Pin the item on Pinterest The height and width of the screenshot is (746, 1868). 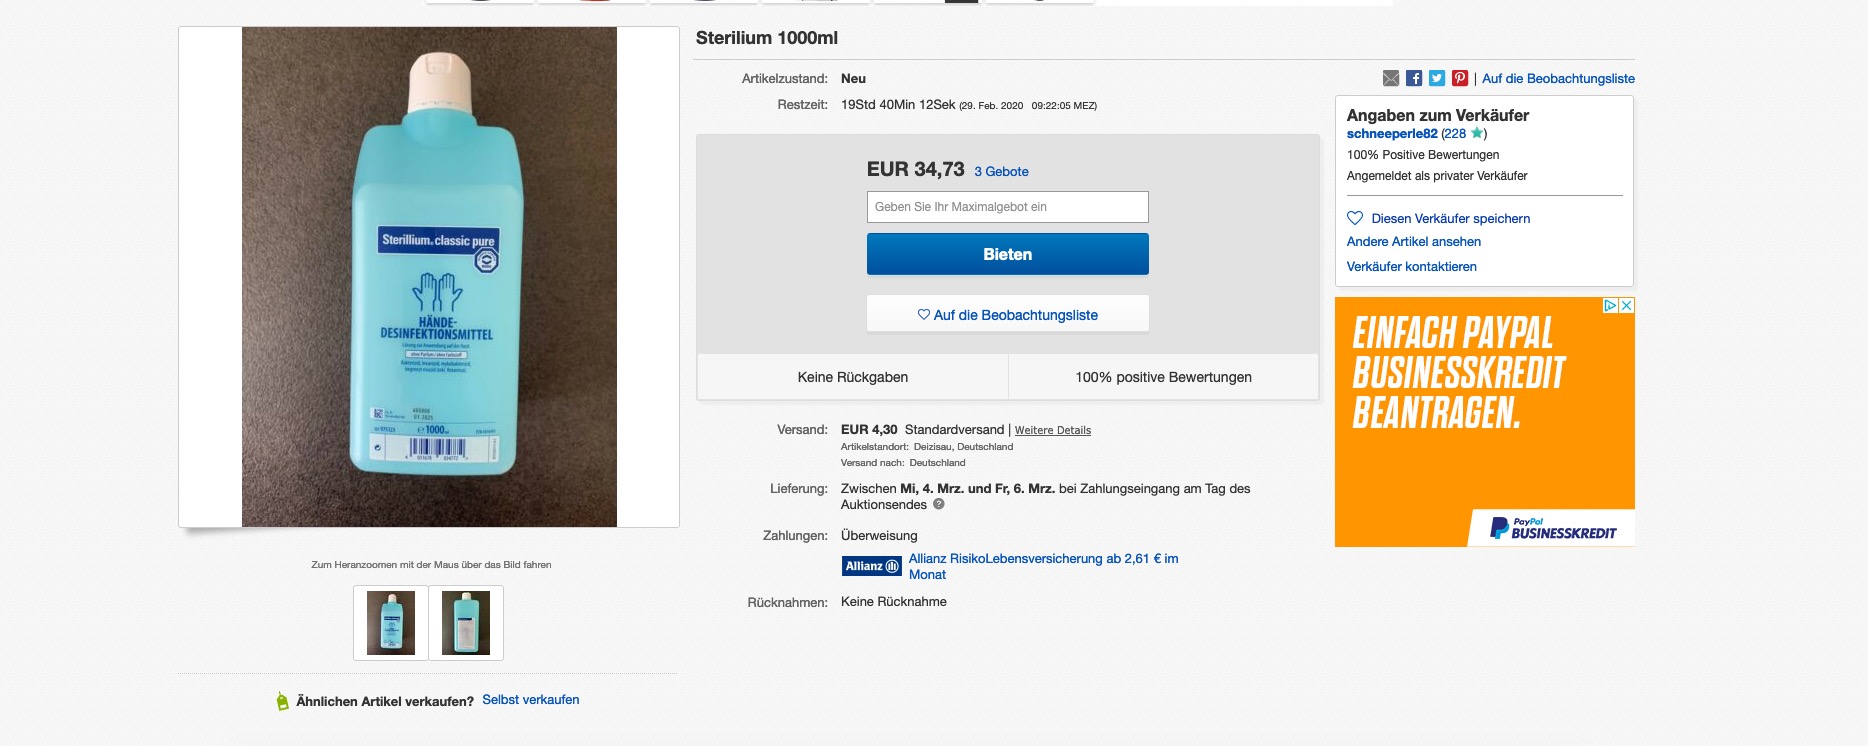[x=1460, y=78]
